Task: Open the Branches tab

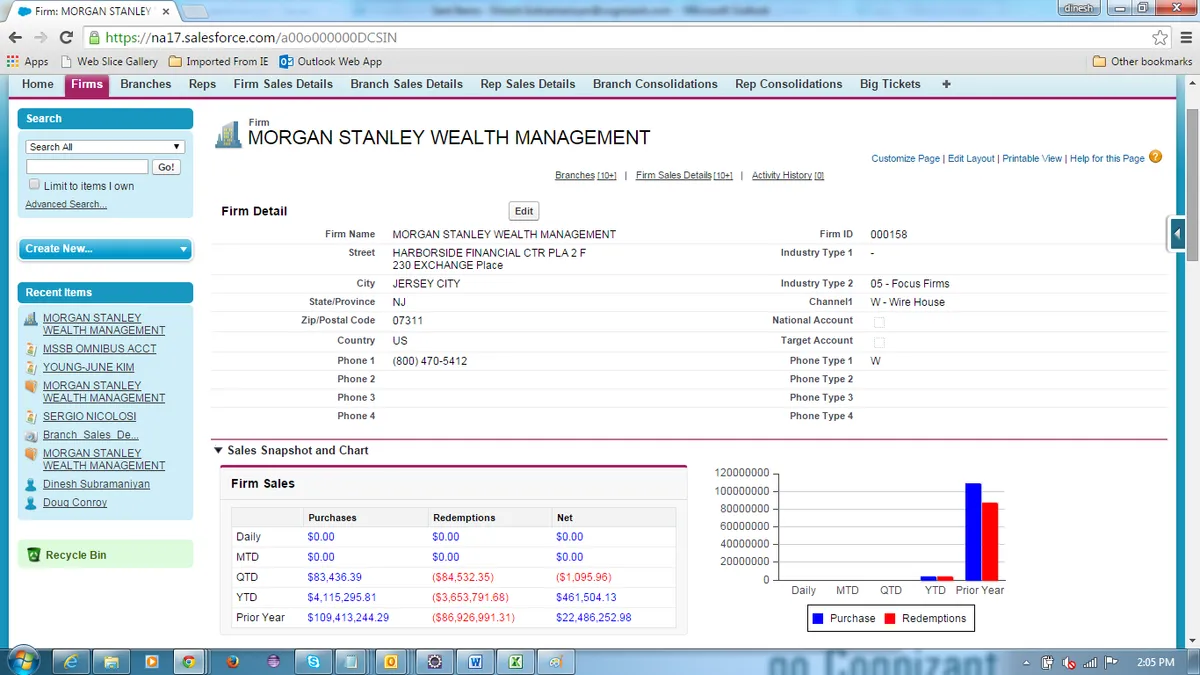Action: [146, 84]
